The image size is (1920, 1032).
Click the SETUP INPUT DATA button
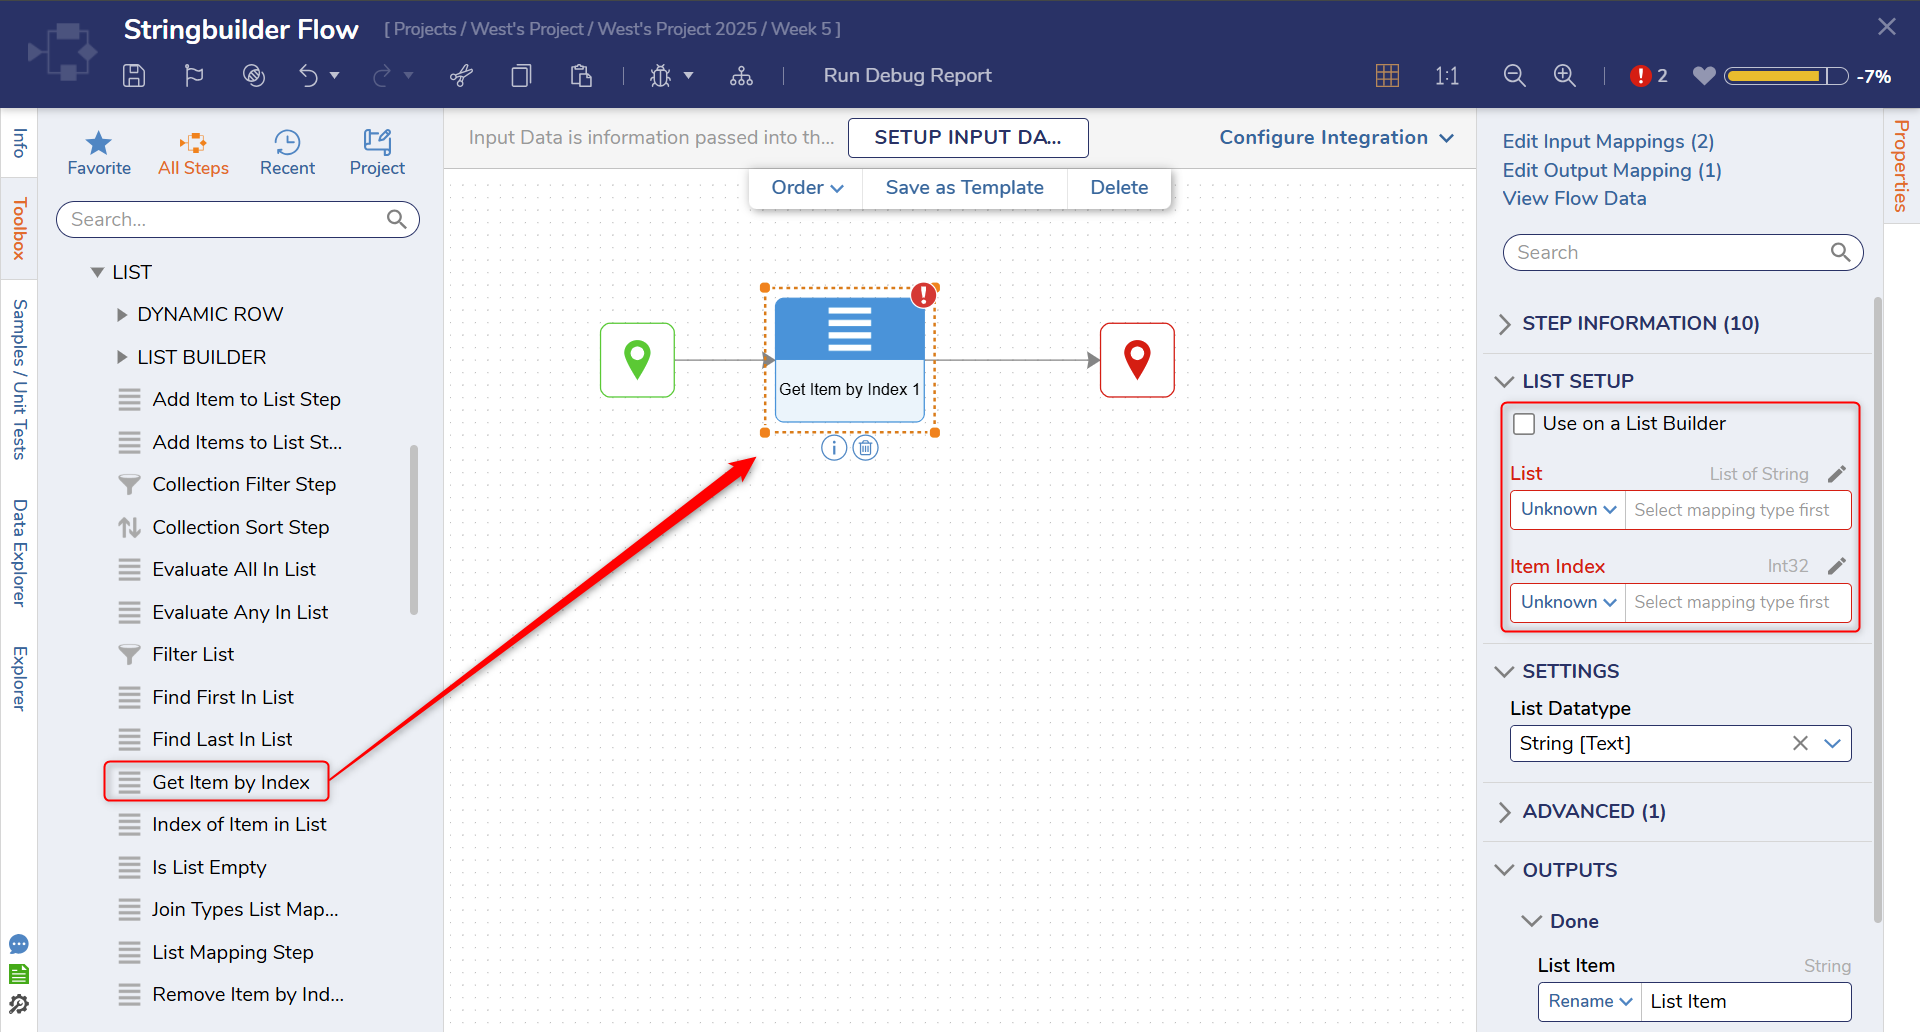click(967, 138)
